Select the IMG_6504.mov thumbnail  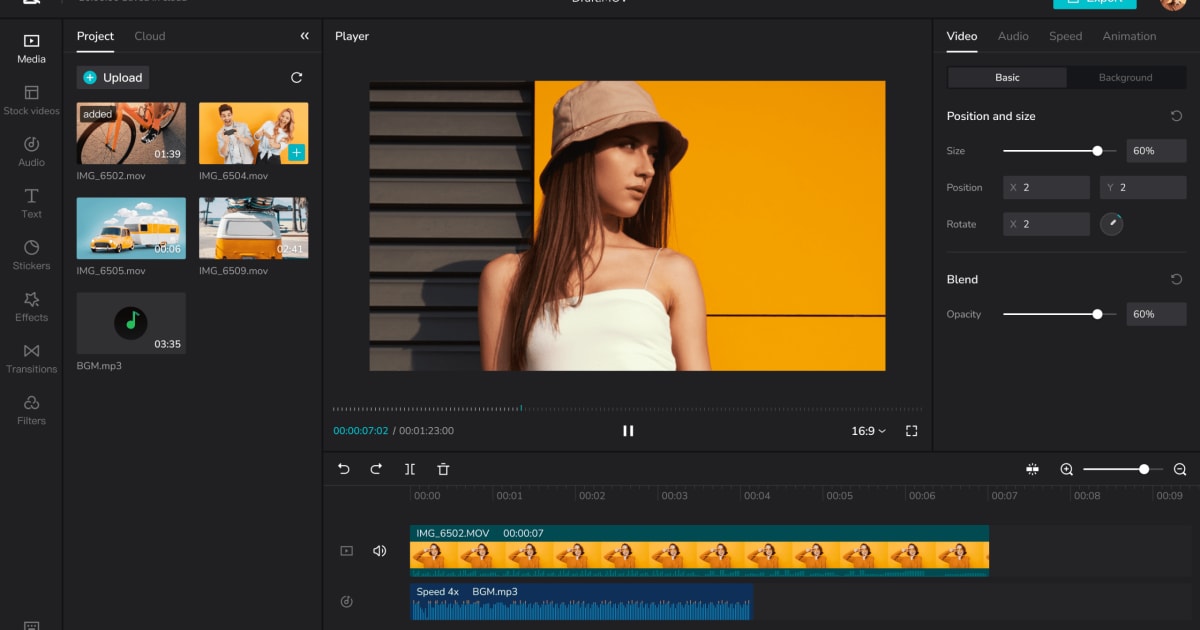click(253, 132)
